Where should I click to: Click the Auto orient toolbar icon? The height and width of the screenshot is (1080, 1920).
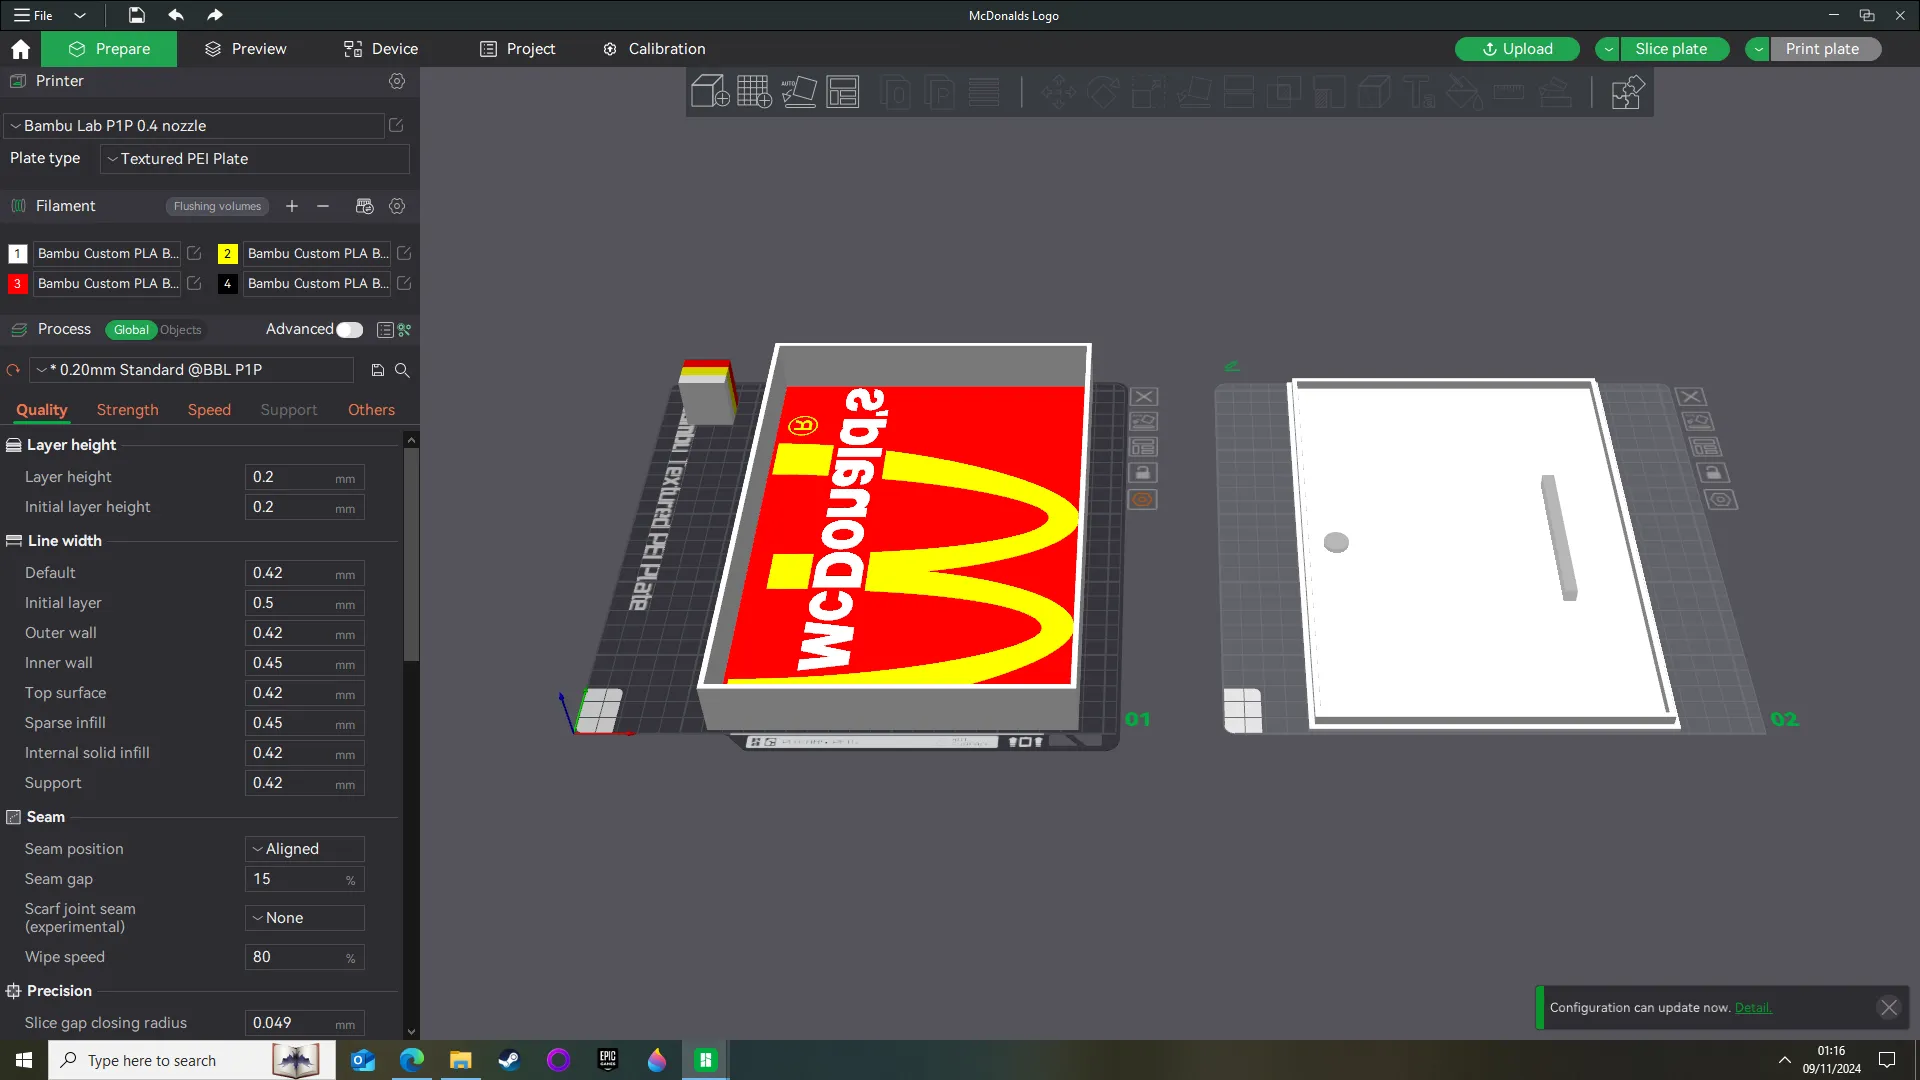point(799,92)
